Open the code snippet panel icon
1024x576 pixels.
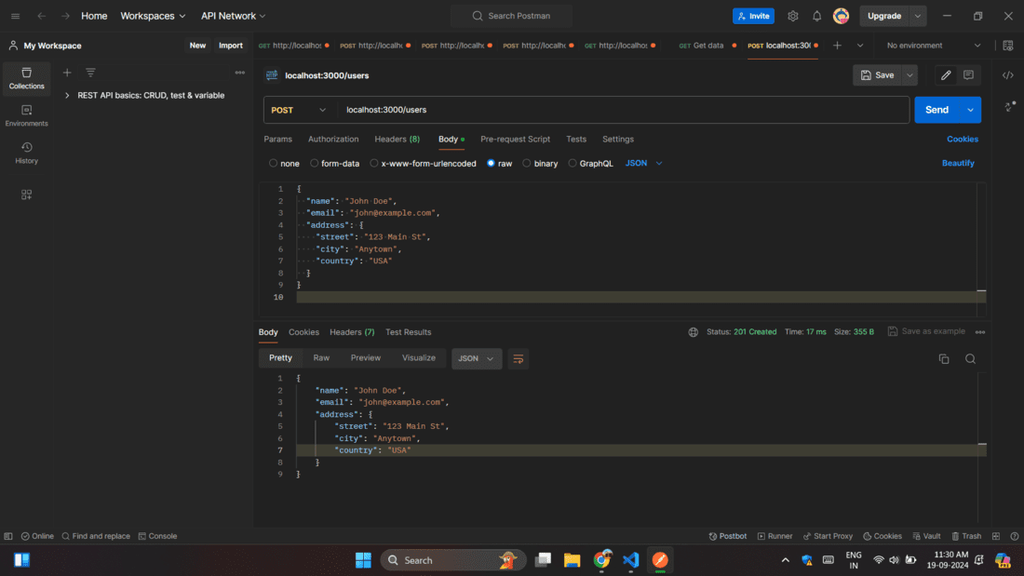pyautogui.click(x=1008, y=76)
